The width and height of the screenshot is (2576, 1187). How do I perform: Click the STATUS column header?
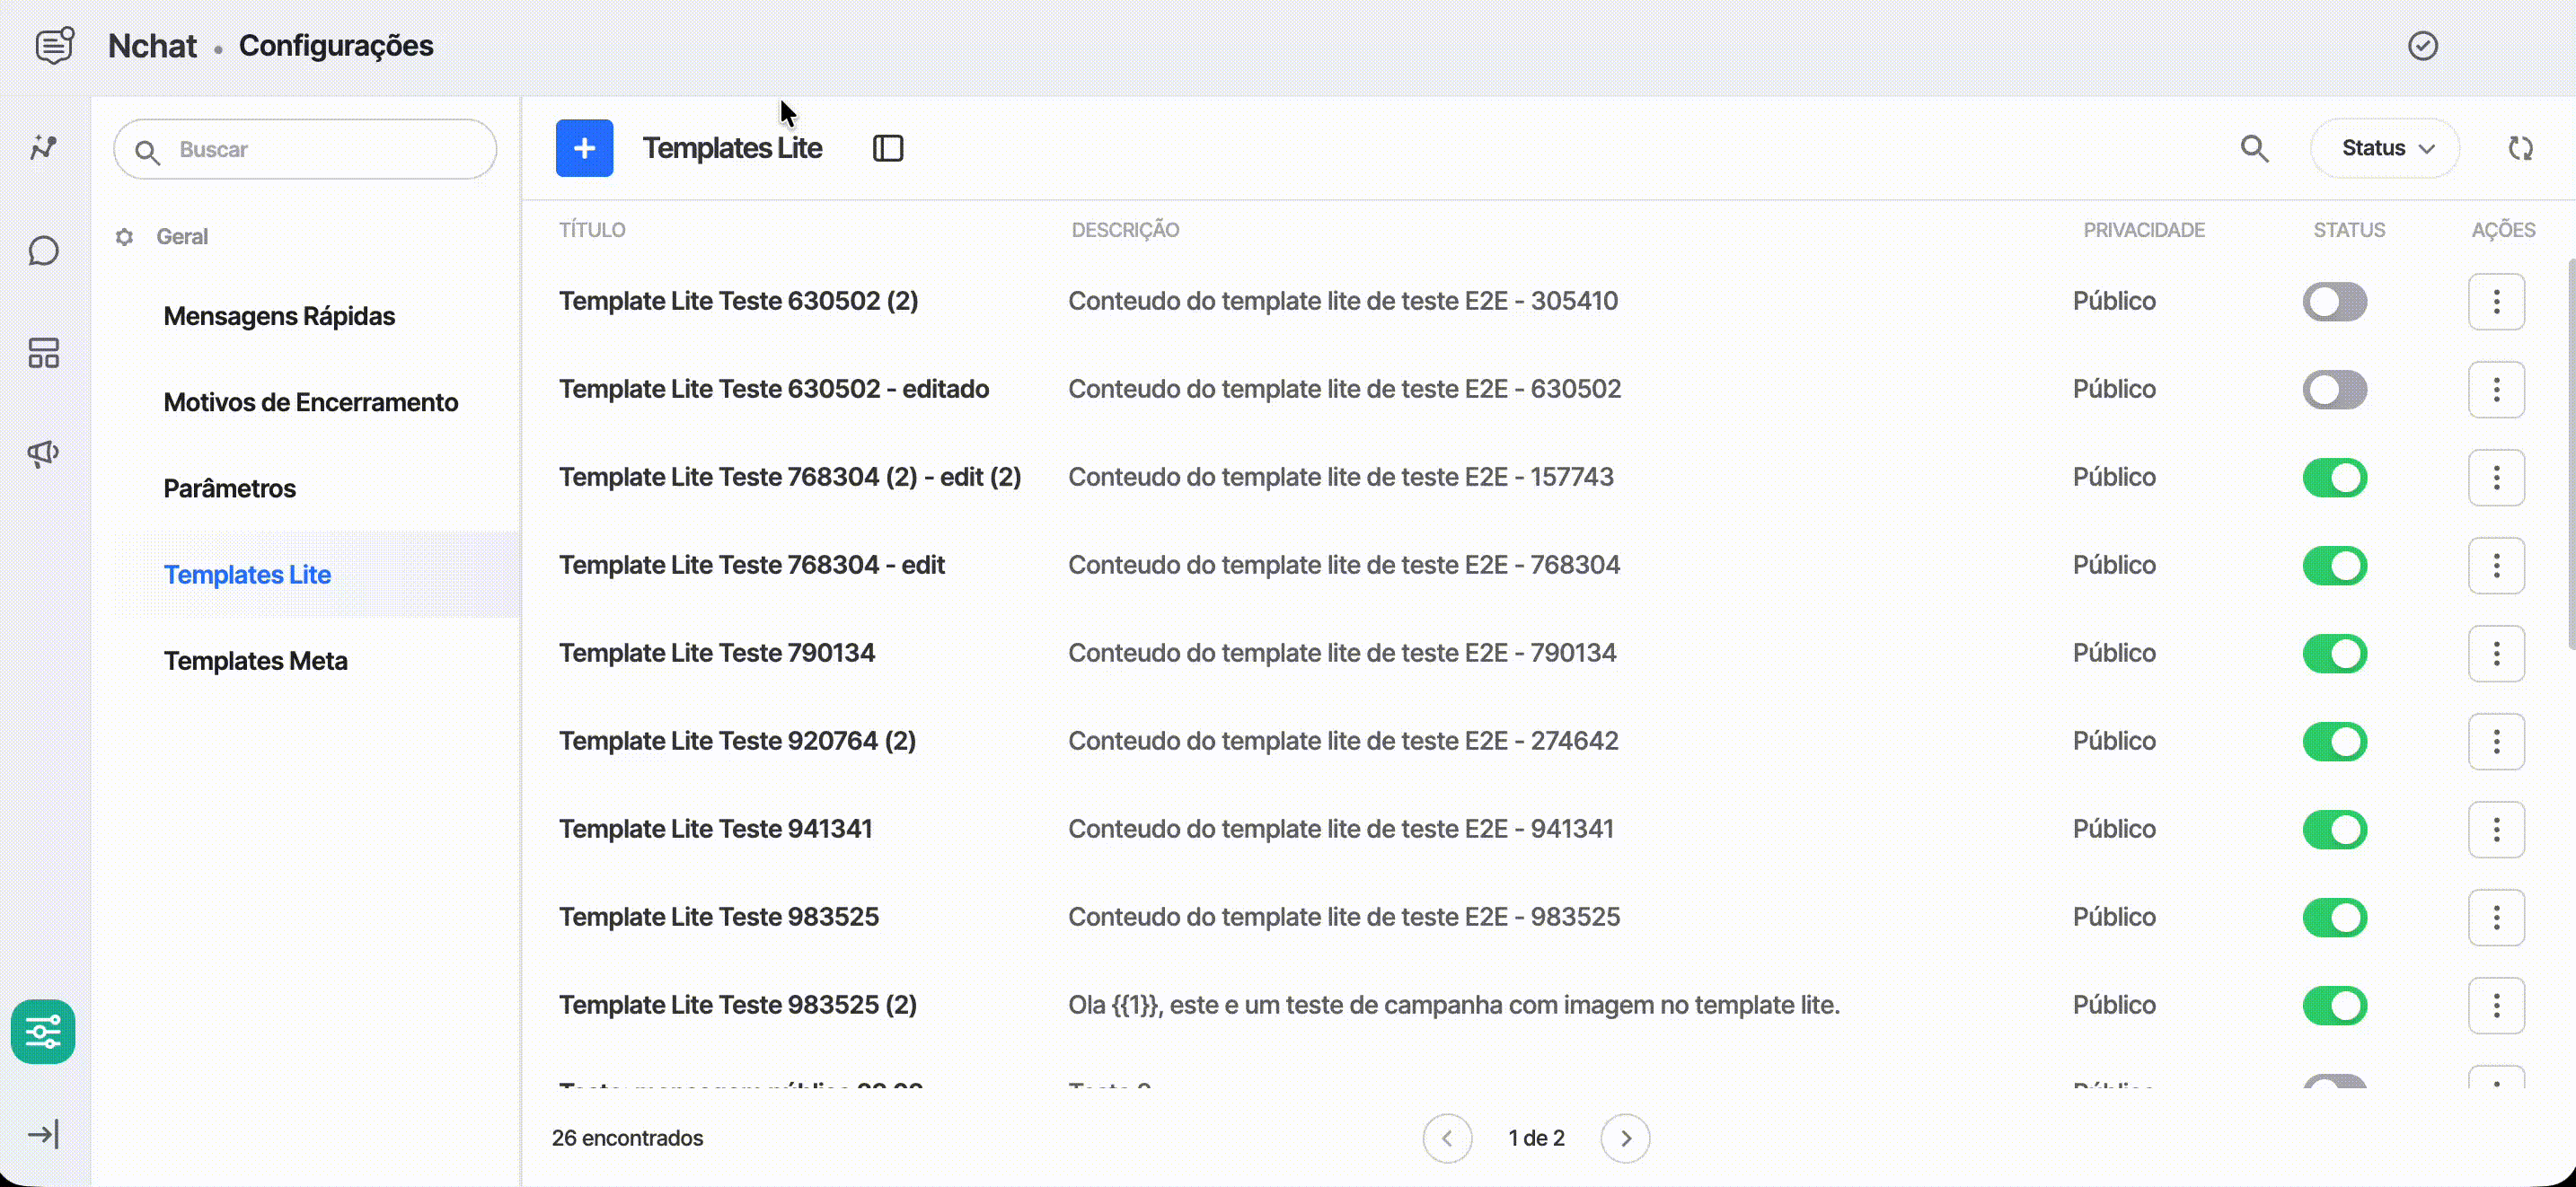click(2349, 230)
